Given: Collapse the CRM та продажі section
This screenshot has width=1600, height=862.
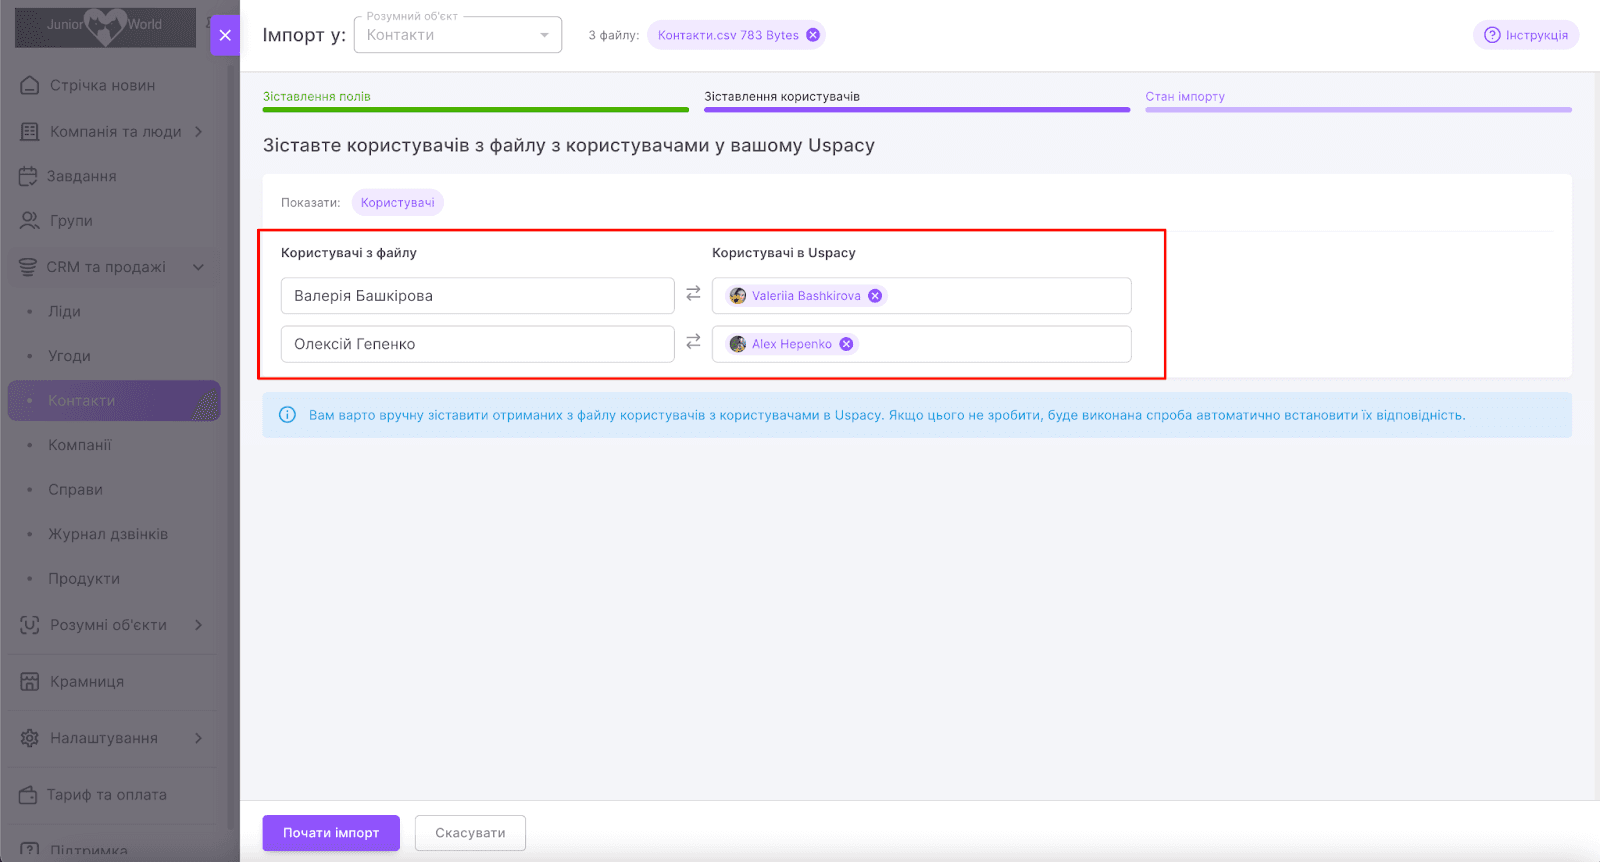Looking at the screenshot, I should point(198,267).
